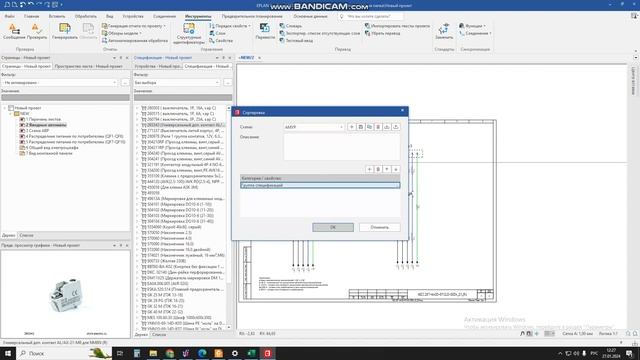Click Отменить in the Сортировка dialog
The height and width of the screenshot is (360, 640).
380,227
